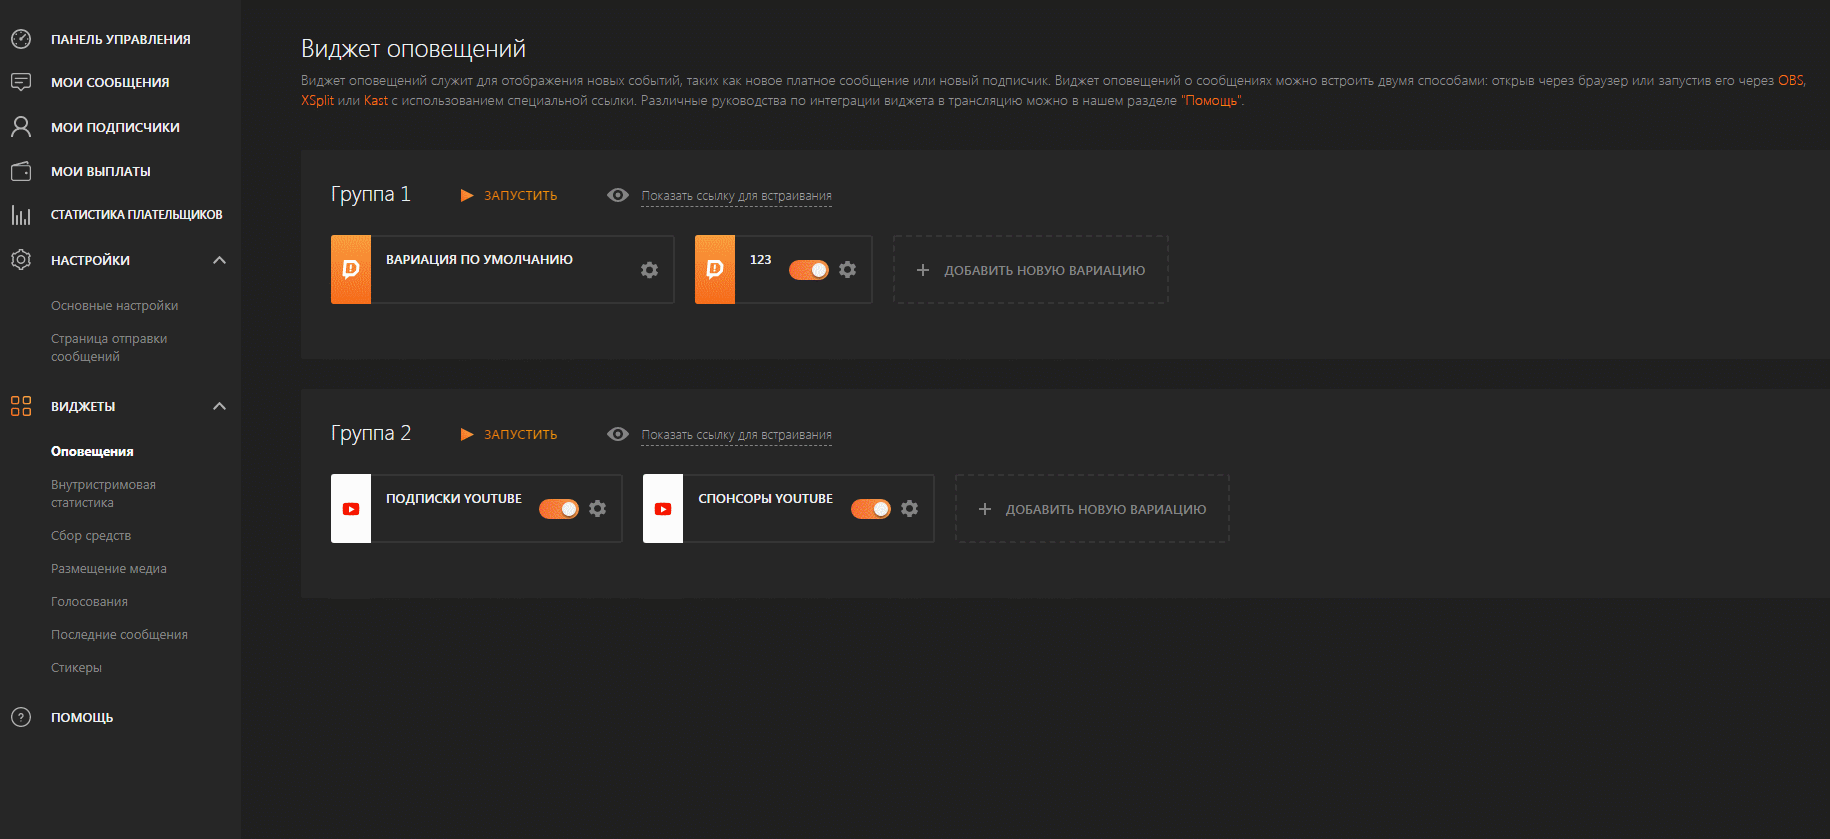Open settings gear for variation 123
The height and width of the screenshot is (839, 1830).
[847, 270]
